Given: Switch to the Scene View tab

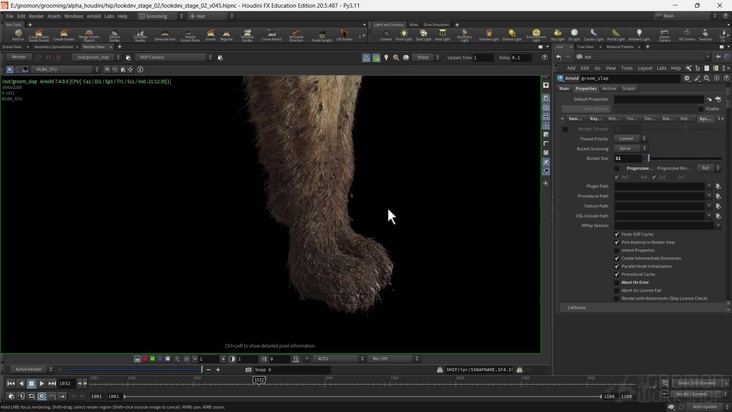Looking at the screenshot, I should click(12, 47).
